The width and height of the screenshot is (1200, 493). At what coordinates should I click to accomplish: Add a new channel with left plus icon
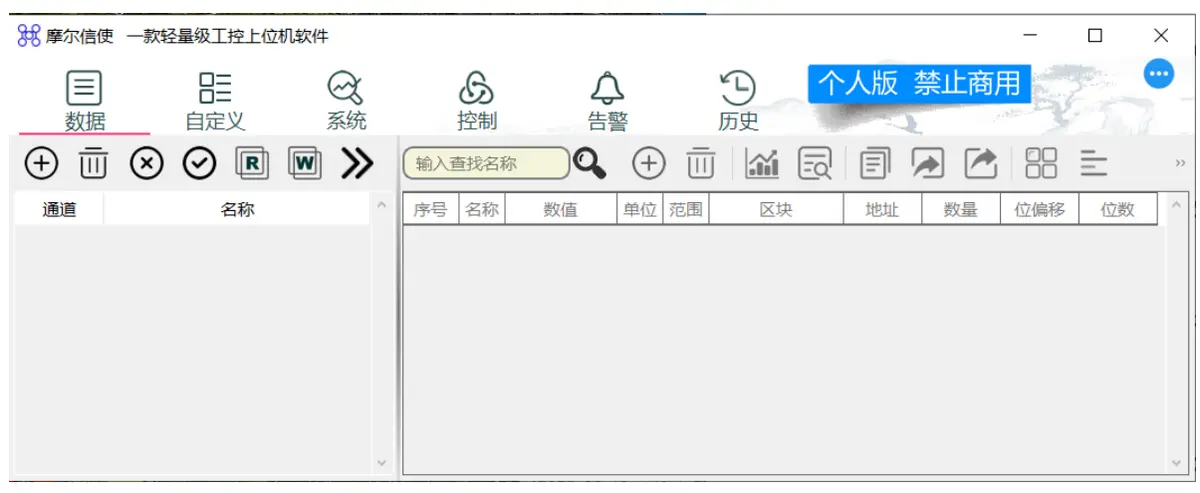click(x=40, y=163)
